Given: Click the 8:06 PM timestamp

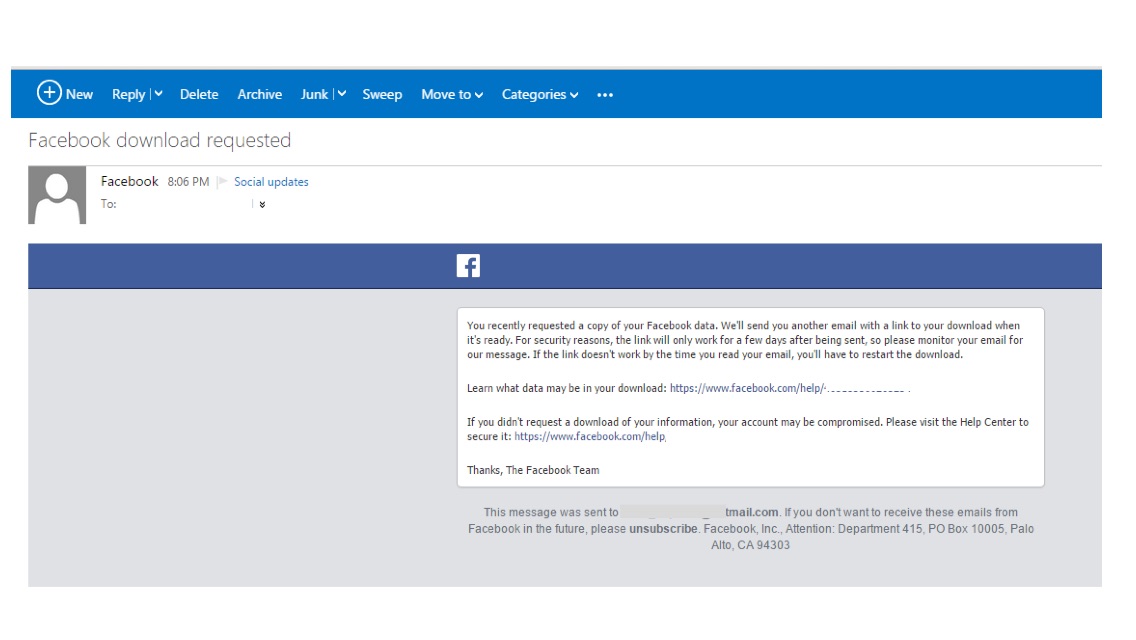Looking at the screenshot, I should point(188,182).
